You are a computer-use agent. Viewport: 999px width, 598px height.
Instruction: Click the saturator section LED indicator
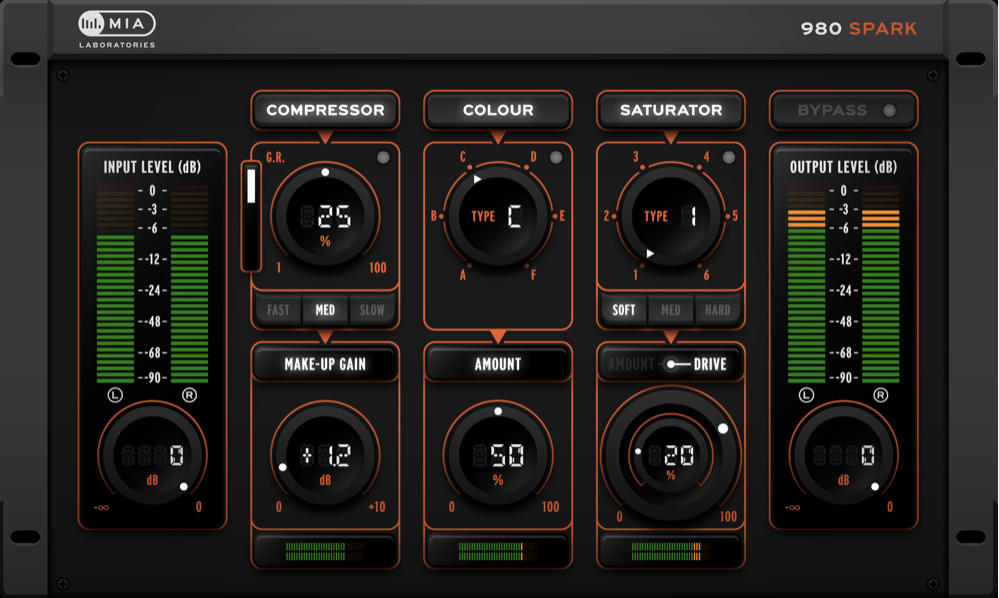(729, 158)
